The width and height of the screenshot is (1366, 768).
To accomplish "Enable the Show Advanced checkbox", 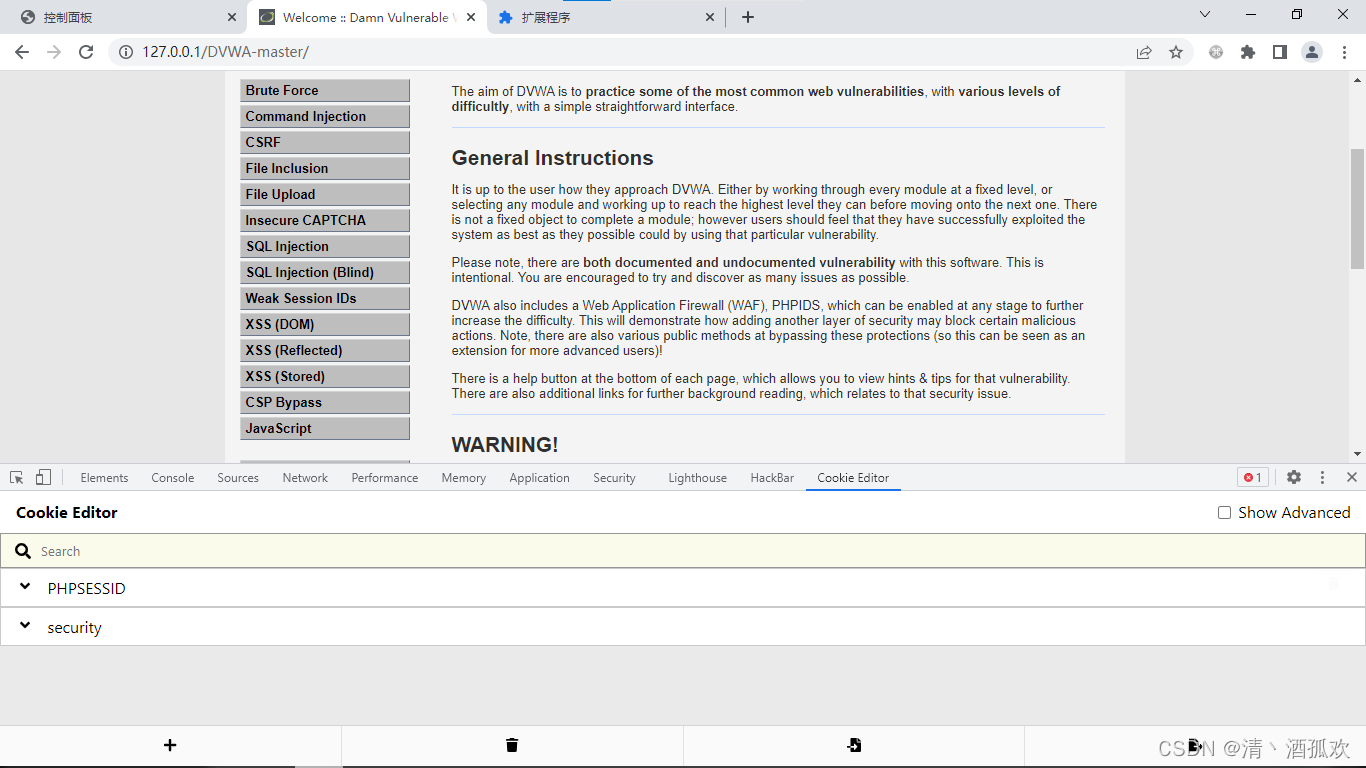I will click(x=1224, y=512).
